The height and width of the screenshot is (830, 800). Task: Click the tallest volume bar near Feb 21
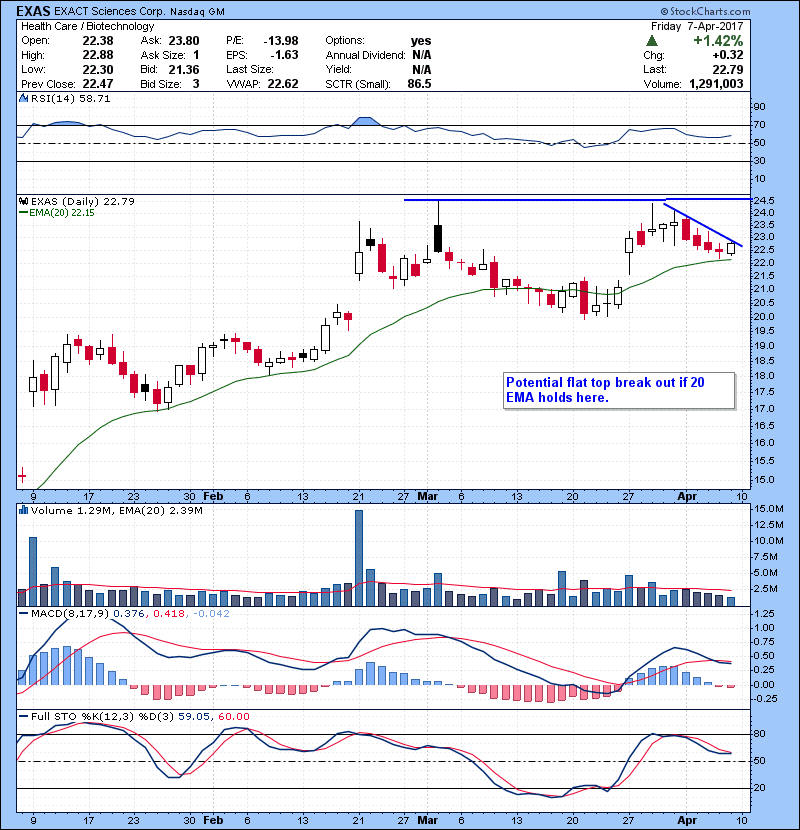coord(359,558)
